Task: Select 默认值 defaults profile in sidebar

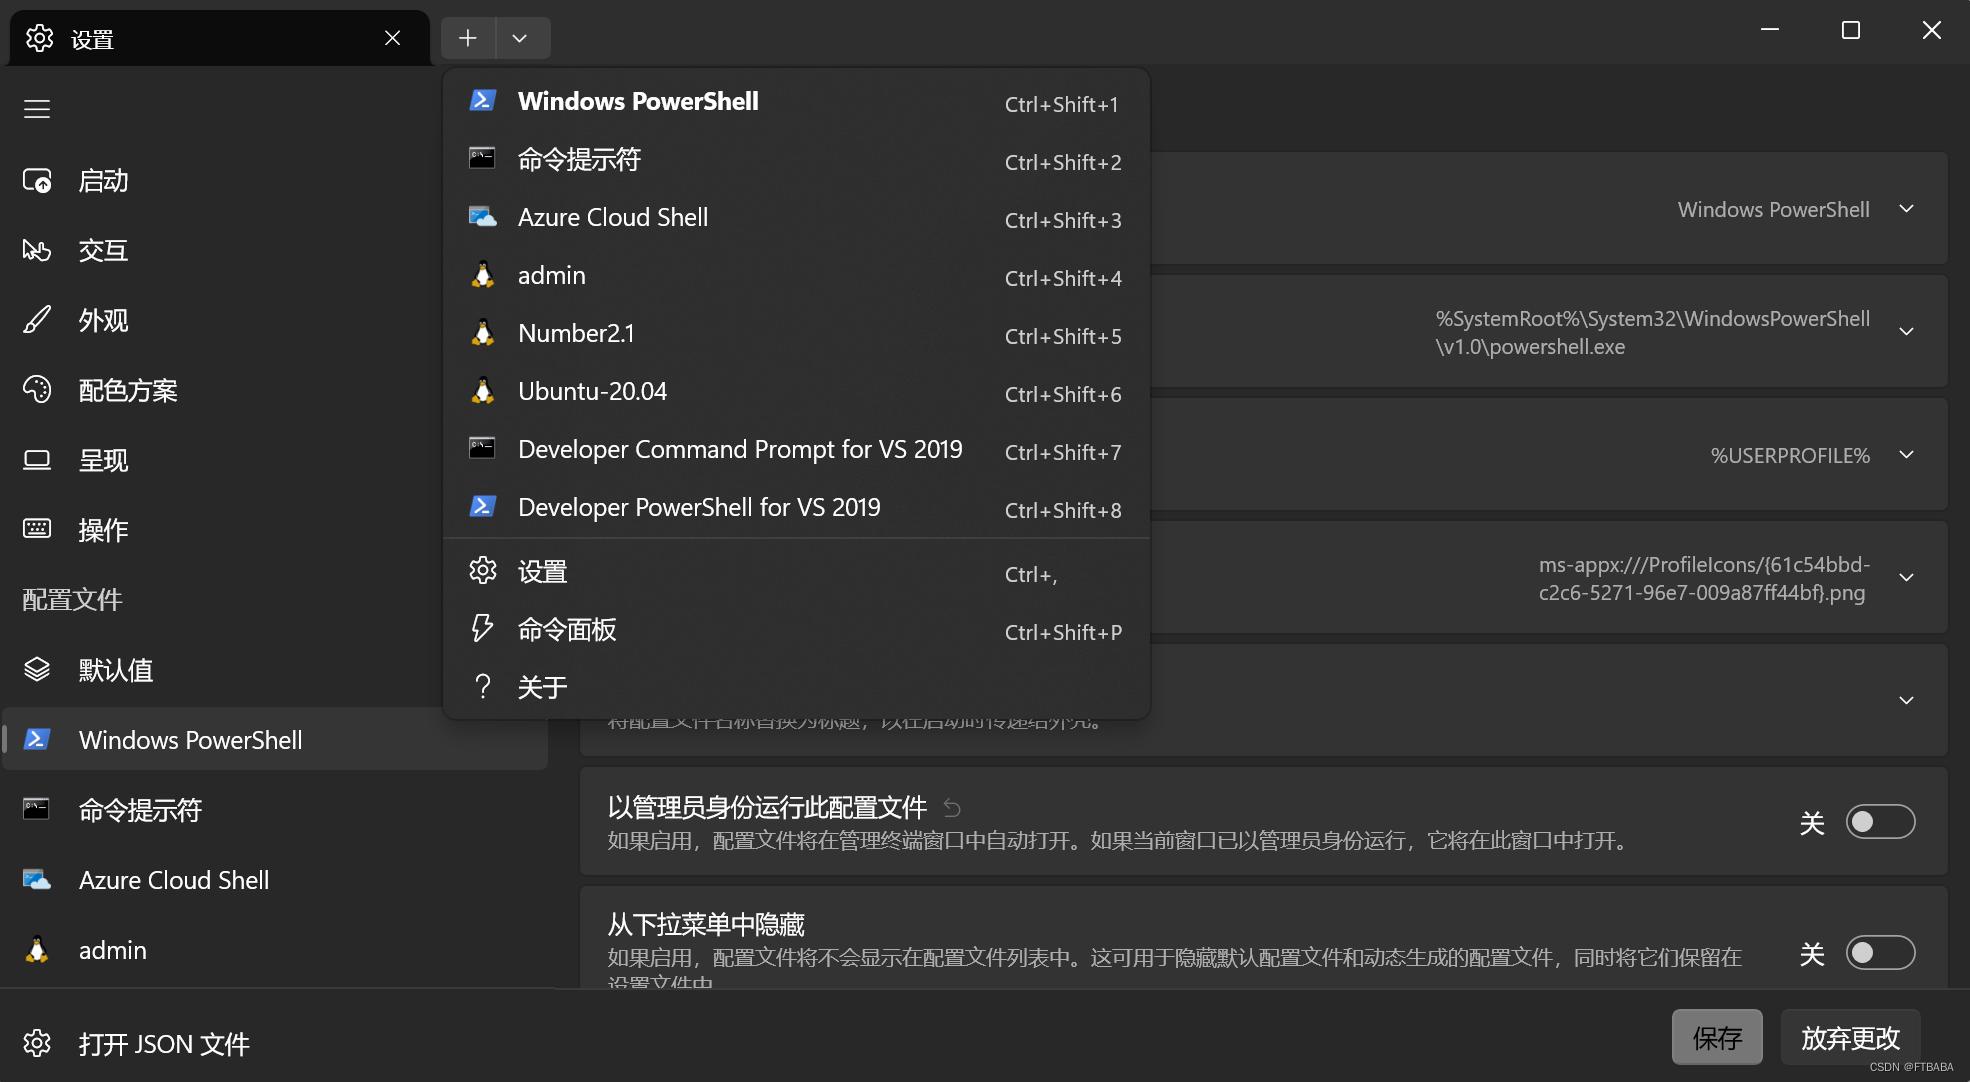Action: (x=115, y=670)
